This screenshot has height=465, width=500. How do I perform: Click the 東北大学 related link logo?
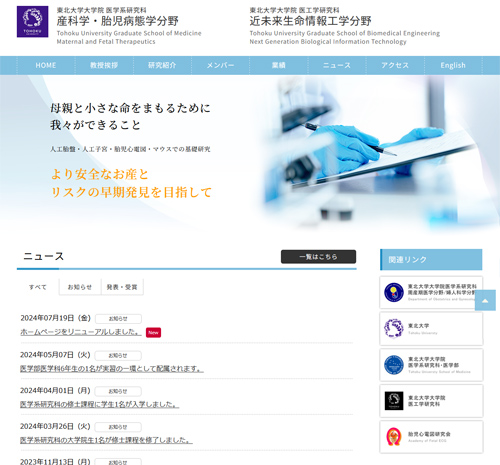tap(394, 328)
